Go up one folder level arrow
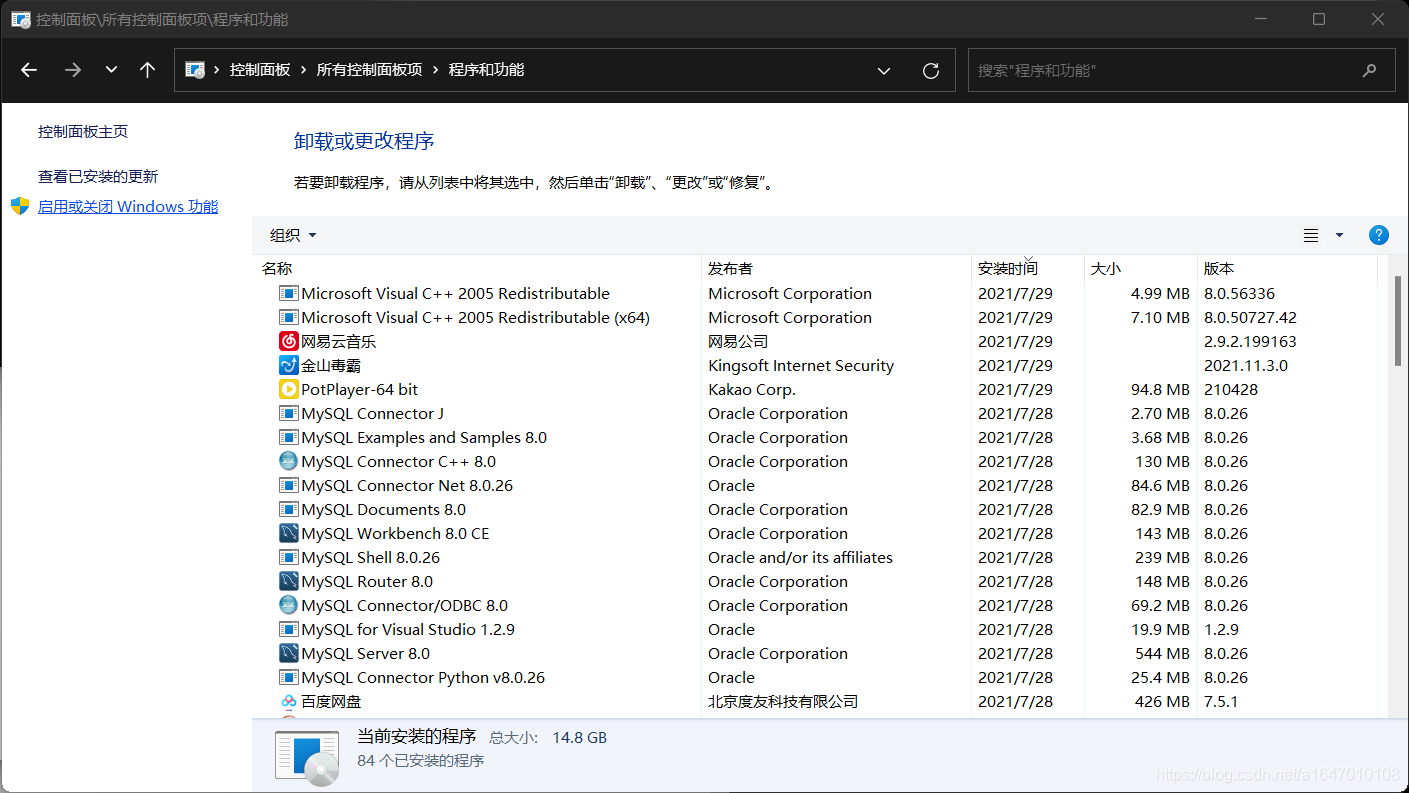Screen dimensions: 1409x793 (x=147, y=70)
